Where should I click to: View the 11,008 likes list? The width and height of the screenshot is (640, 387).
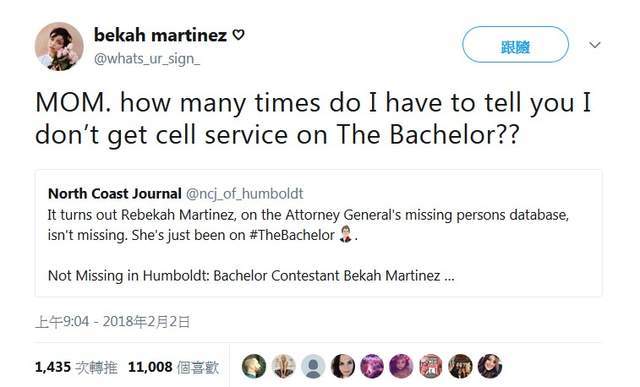tap(173, 367)
